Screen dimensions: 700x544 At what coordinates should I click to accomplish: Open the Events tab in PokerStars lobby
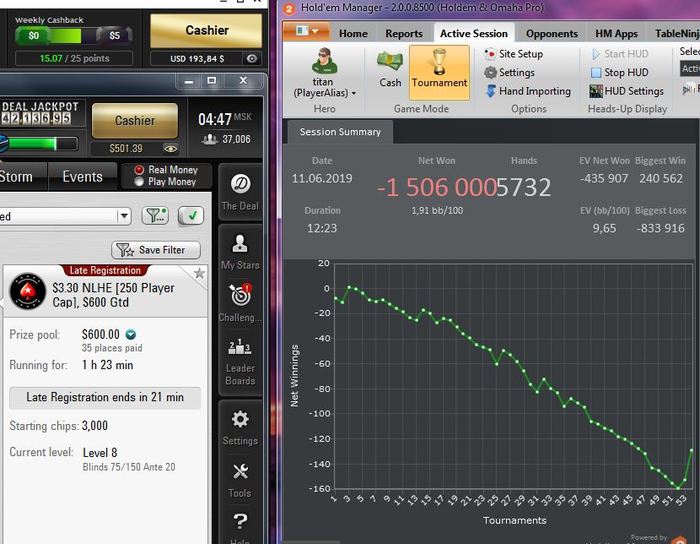coord(82,177)
